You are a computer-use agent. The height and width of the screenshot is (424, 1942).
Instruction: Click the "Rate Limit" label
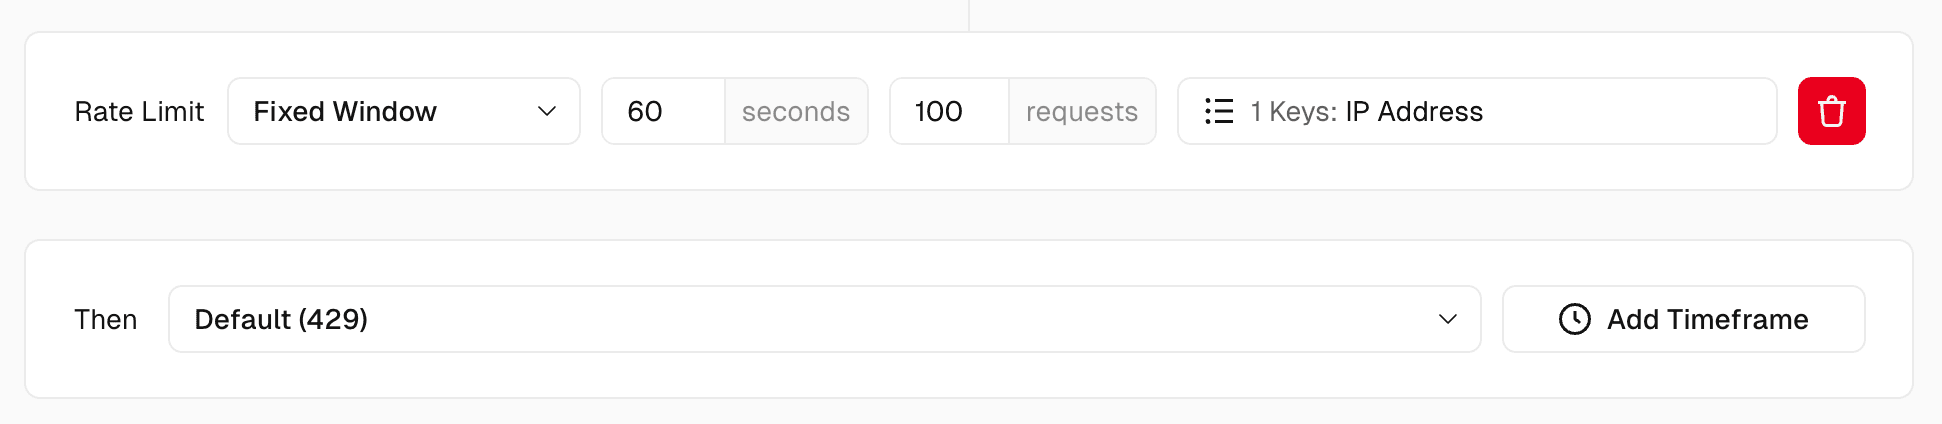[139, 111]
